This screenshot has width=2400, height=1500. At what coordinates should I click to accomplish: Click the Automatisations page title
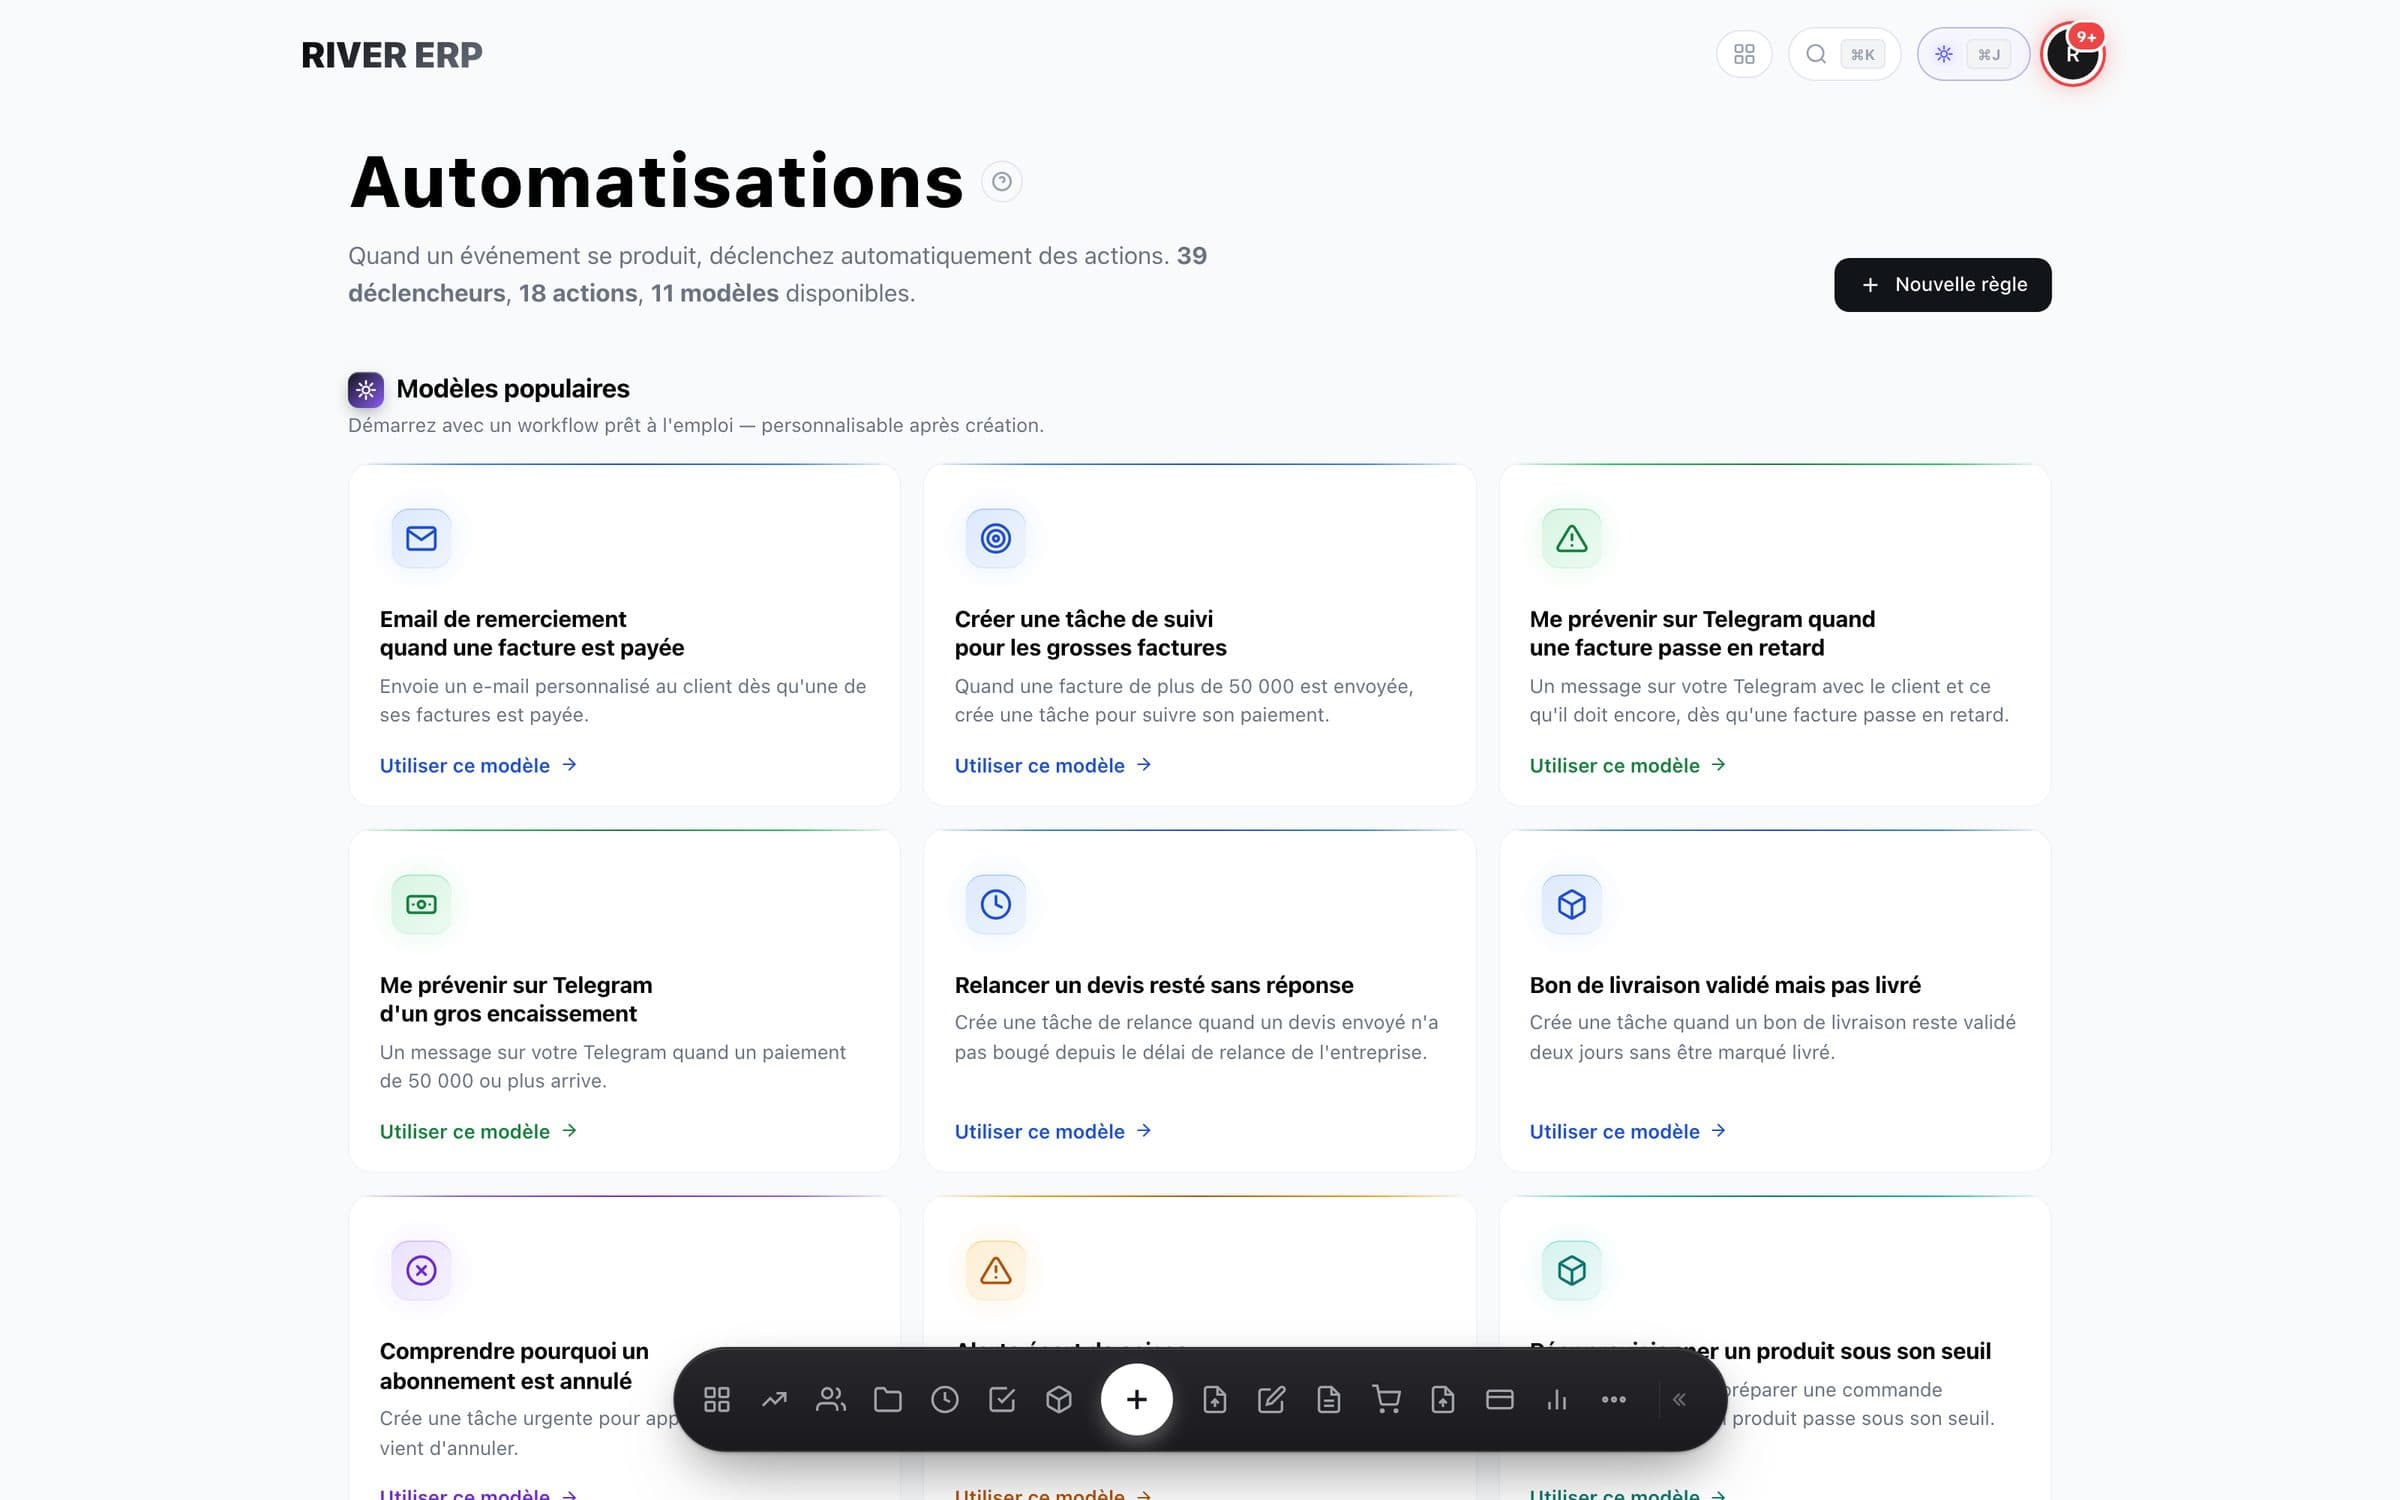[x=657, y=182]
